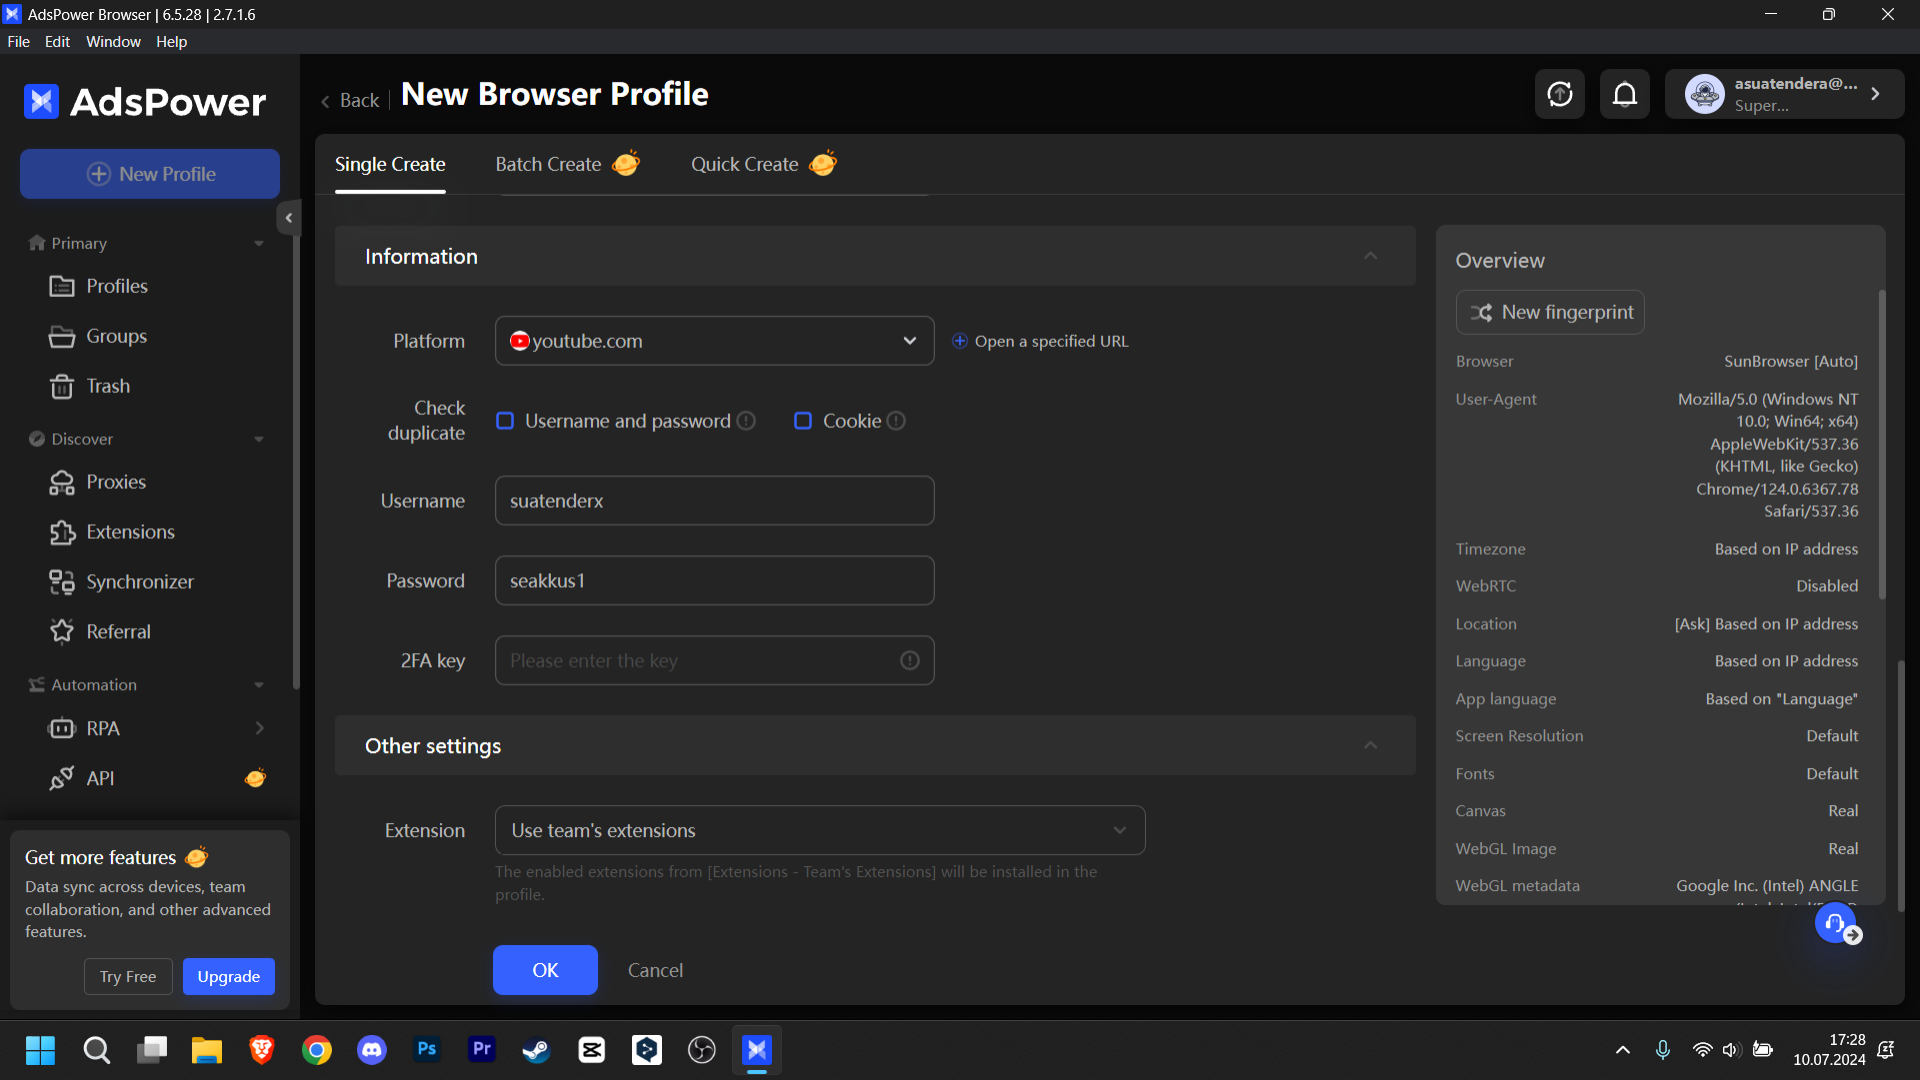The height and width of the screenshot is (1080, 1920).
Task: Open Windows Start menu
Action: (40, 1050)
